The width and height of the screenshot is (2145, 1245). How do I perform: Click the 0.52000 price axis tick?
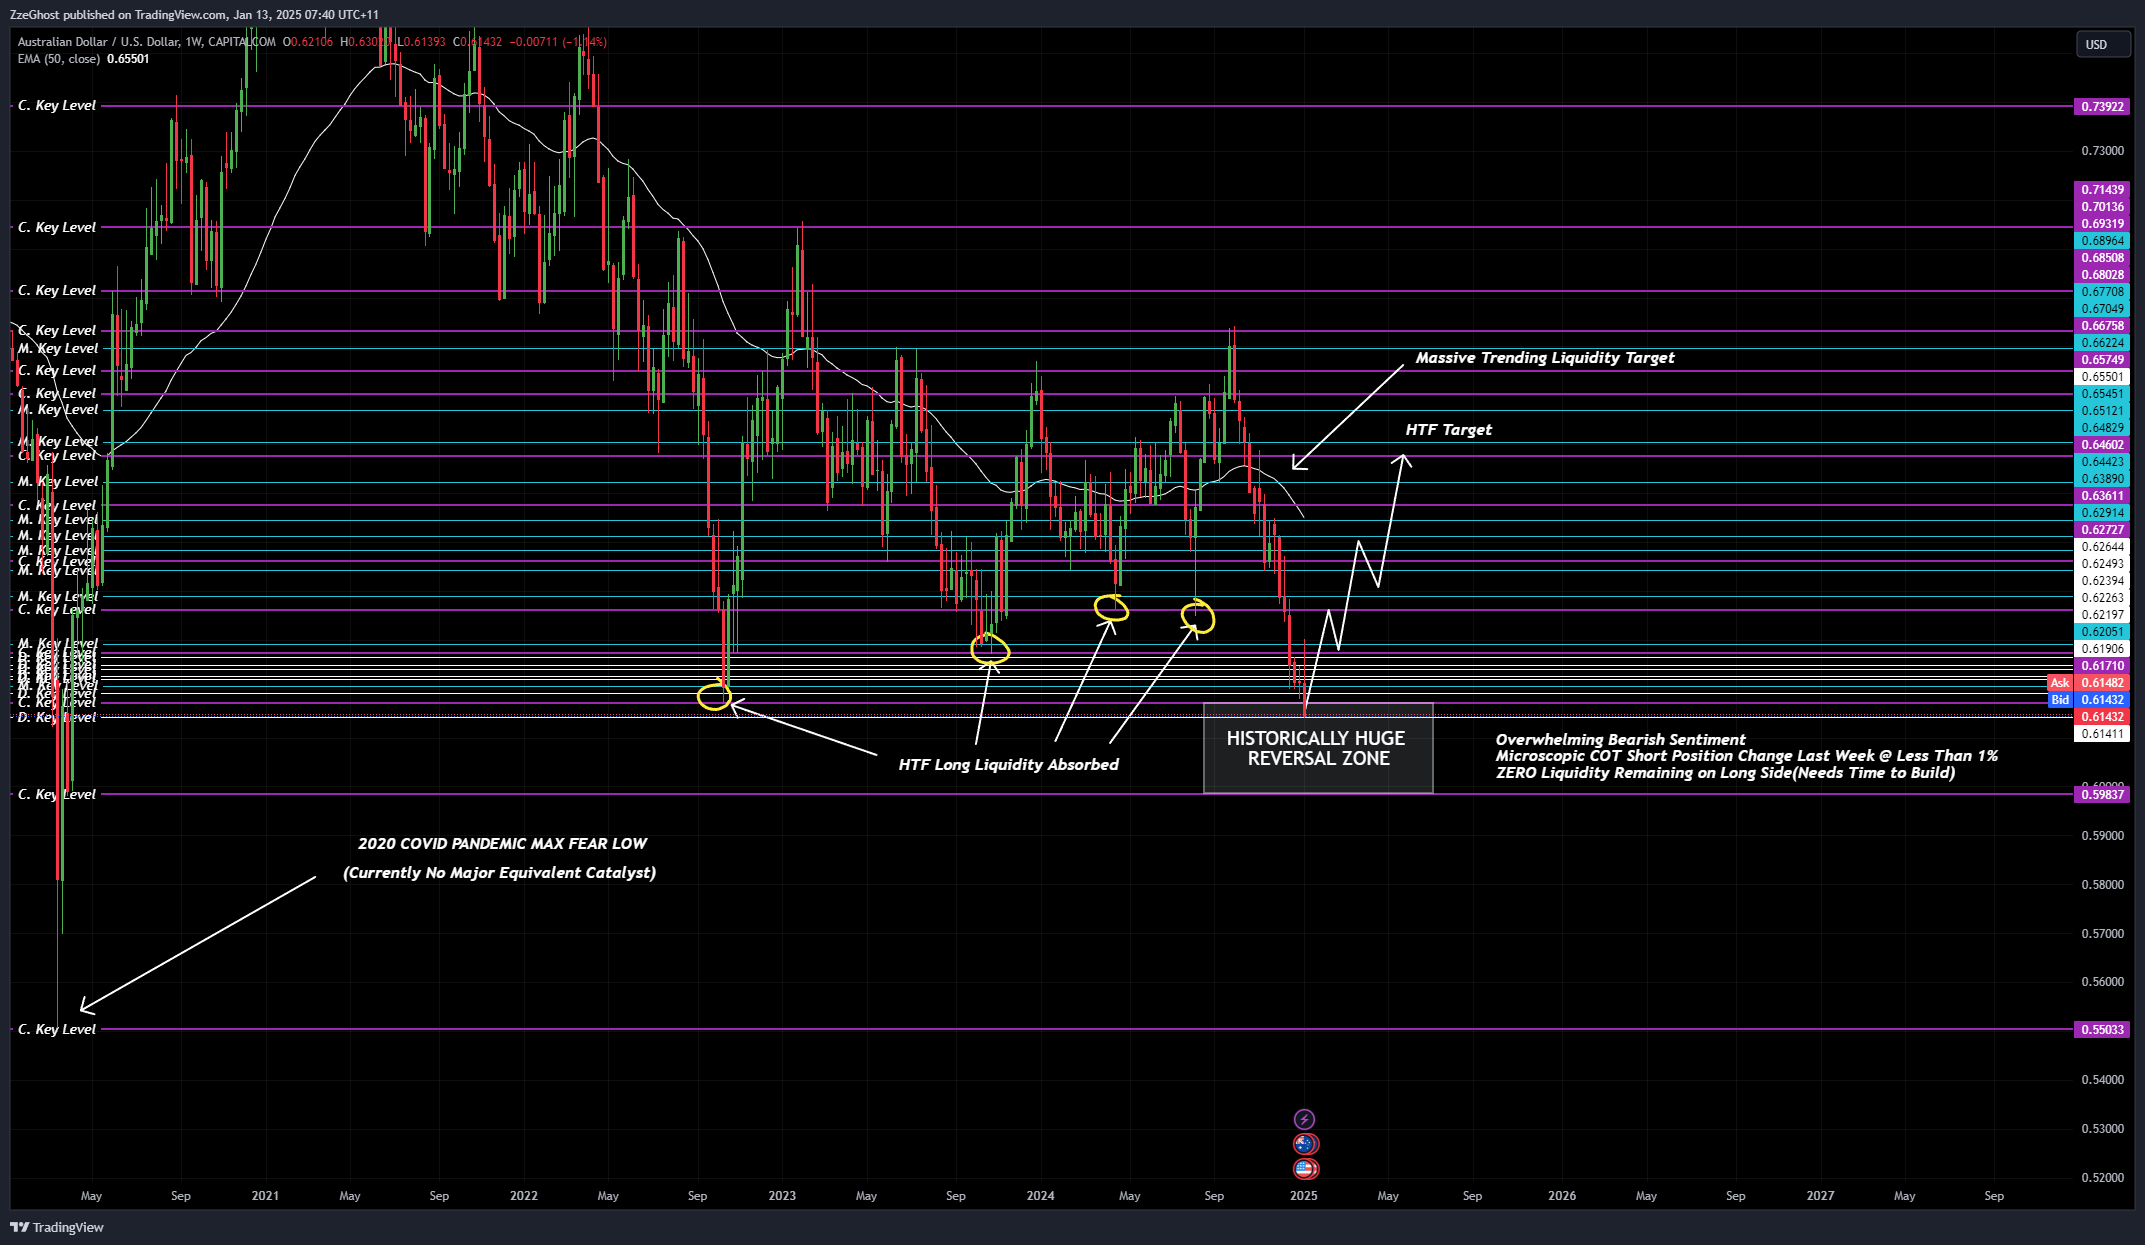click(2102, 1178)
